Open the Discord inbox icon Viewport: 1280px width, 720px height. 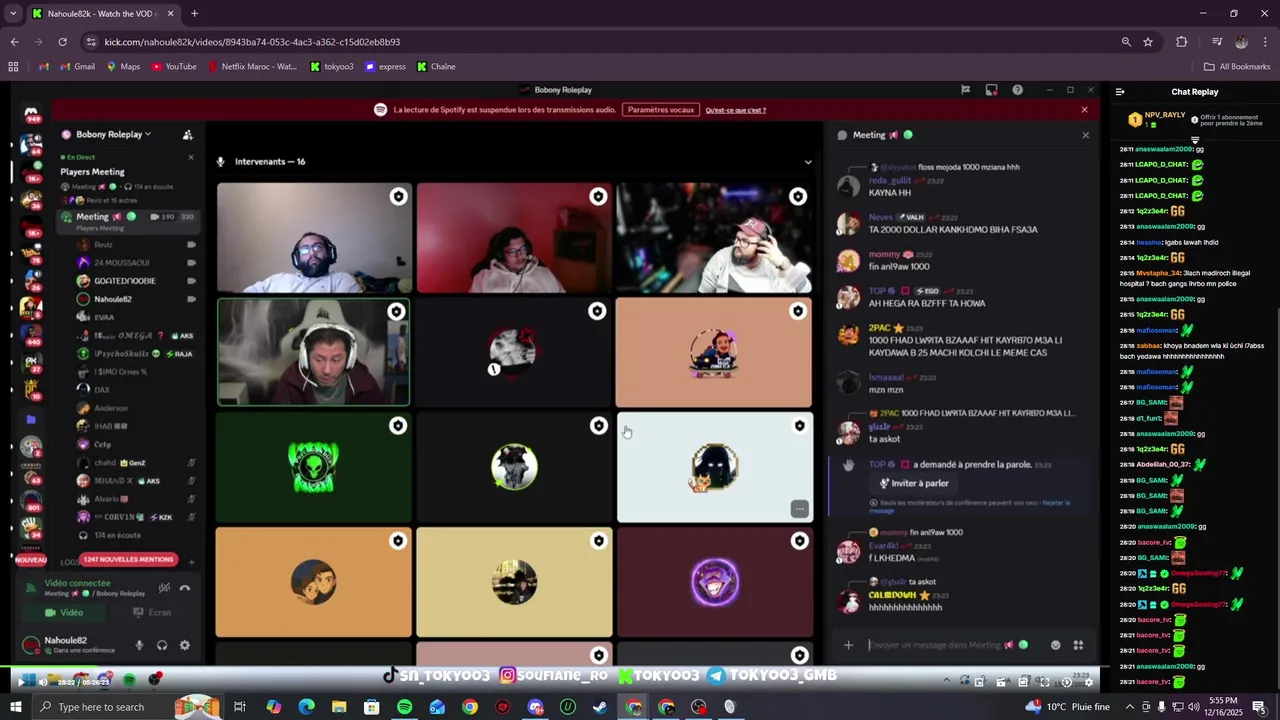(x=991, y=90)
